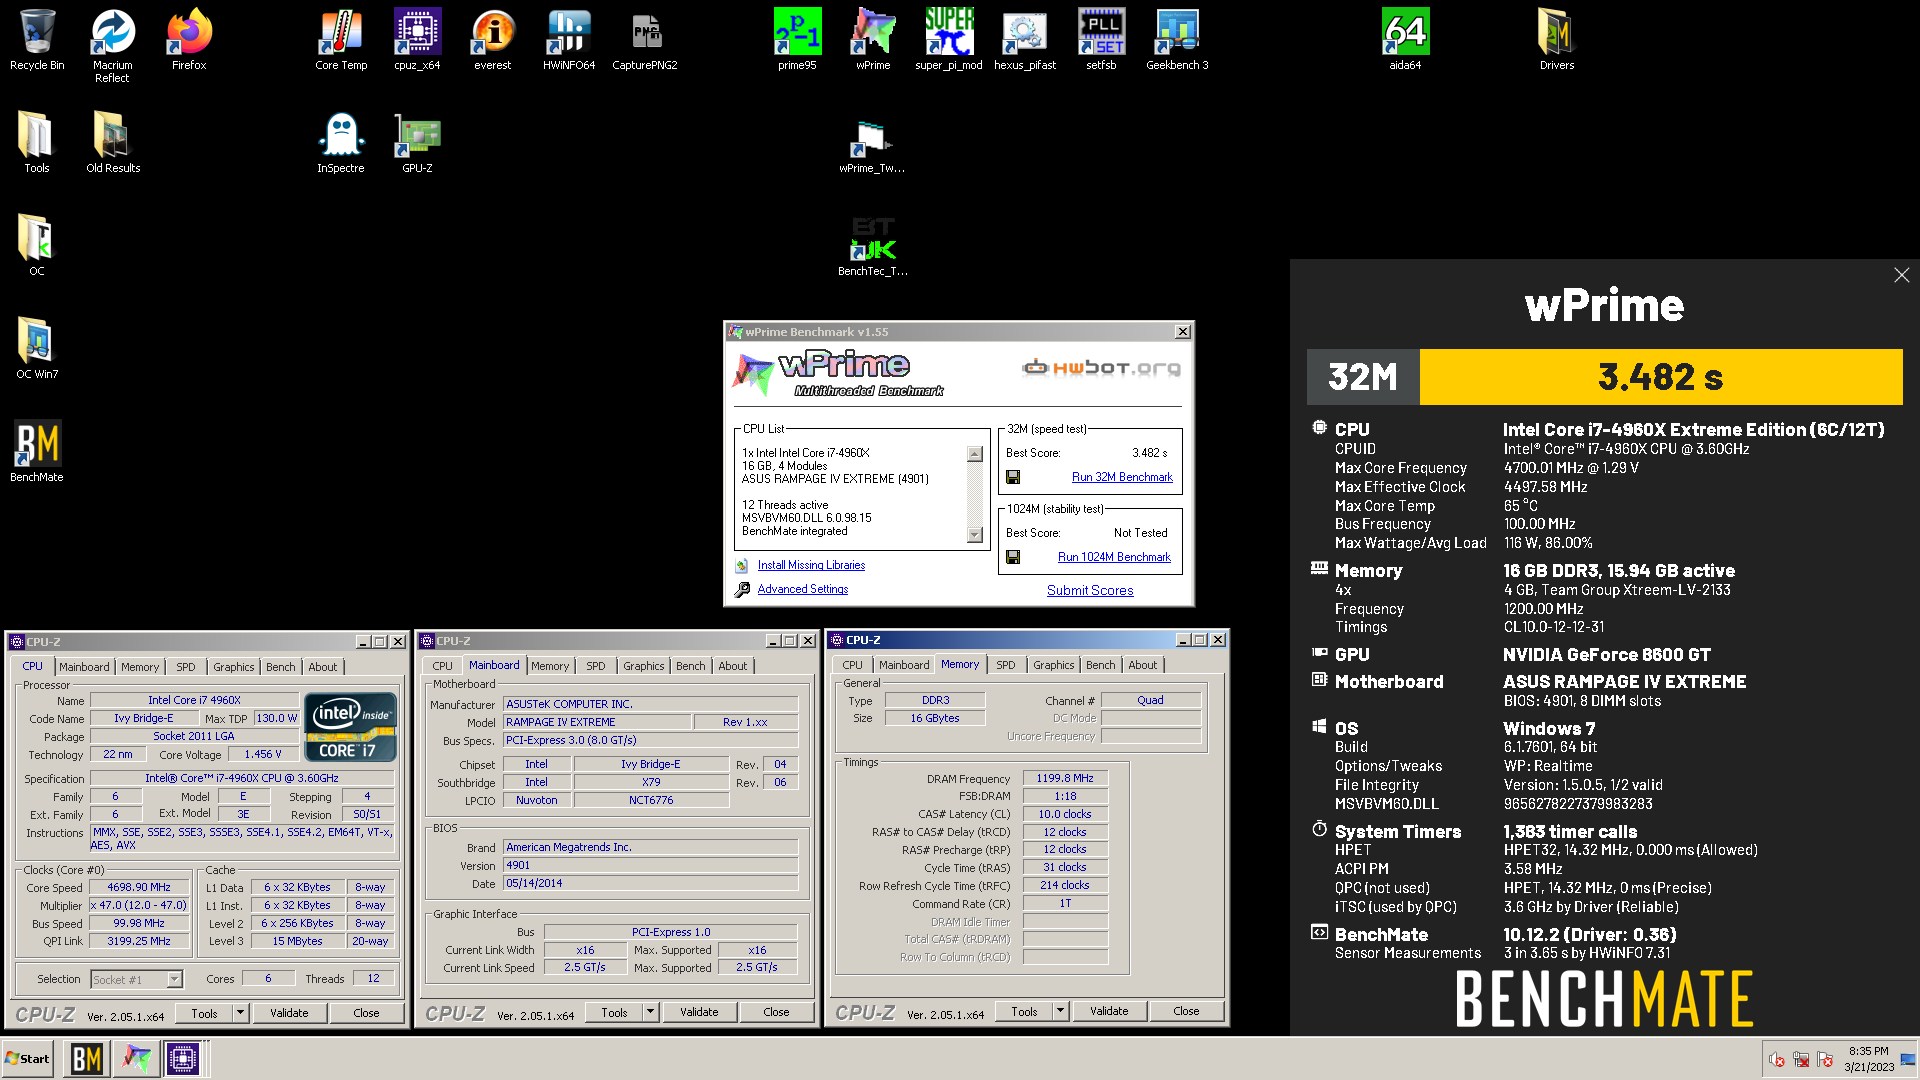The image size is (1920, 1080).
Task: Launch everest desktop icon
Action: pyautogui.click(x=493, y=40)
